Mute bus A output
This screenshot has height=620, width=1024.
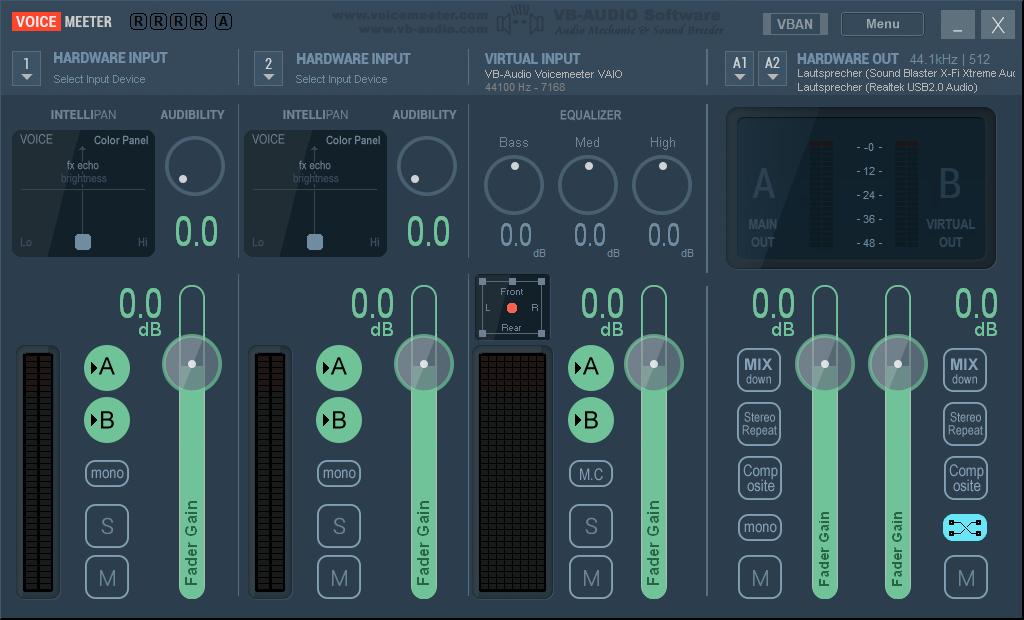click(x=760, y=578)
